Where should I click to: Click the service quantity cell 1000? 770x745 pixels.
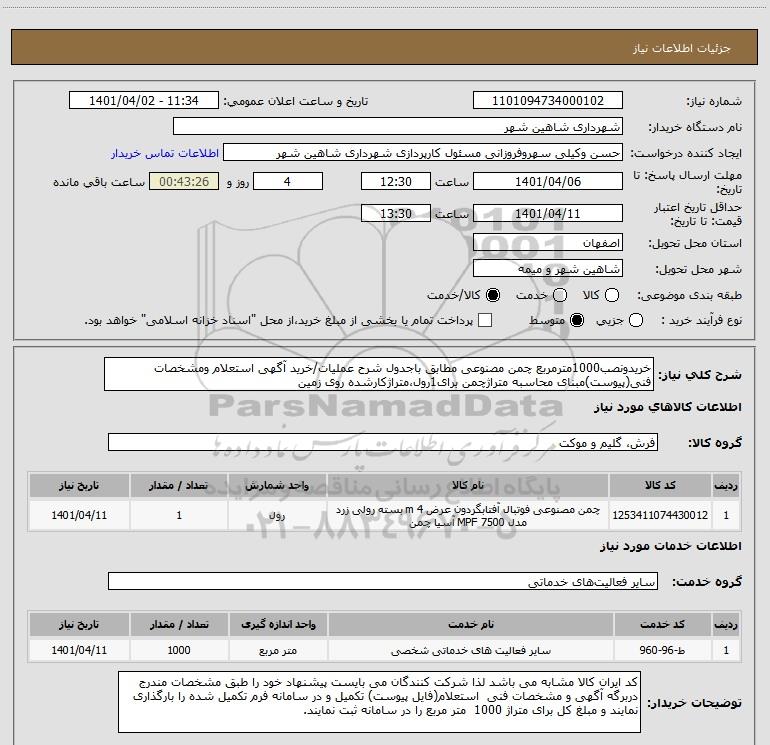(x=179, y=650)
